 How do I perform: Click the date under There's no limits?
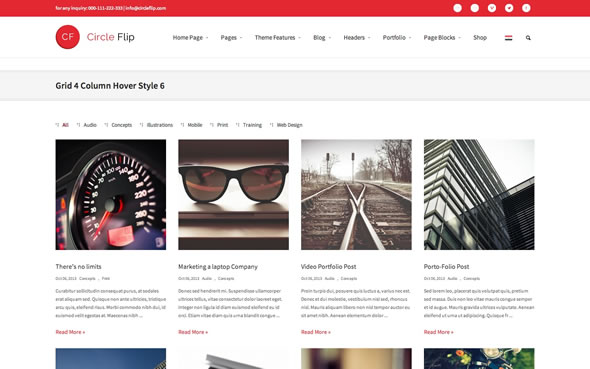click(66, 278)
